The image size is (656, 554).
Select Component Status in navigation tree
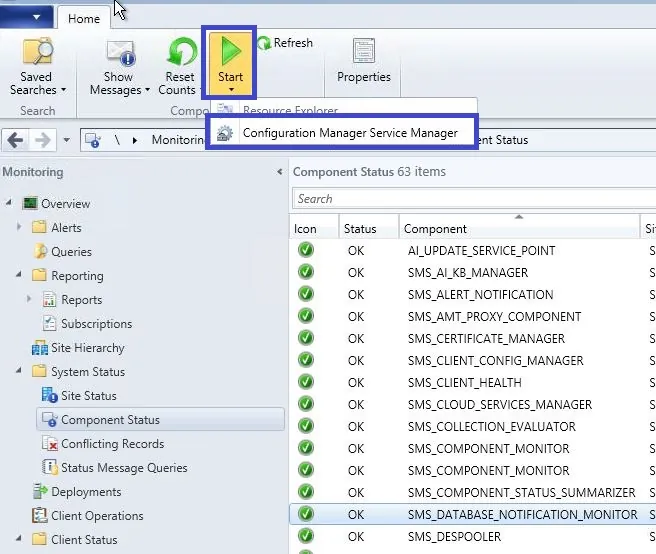(161, 419)
